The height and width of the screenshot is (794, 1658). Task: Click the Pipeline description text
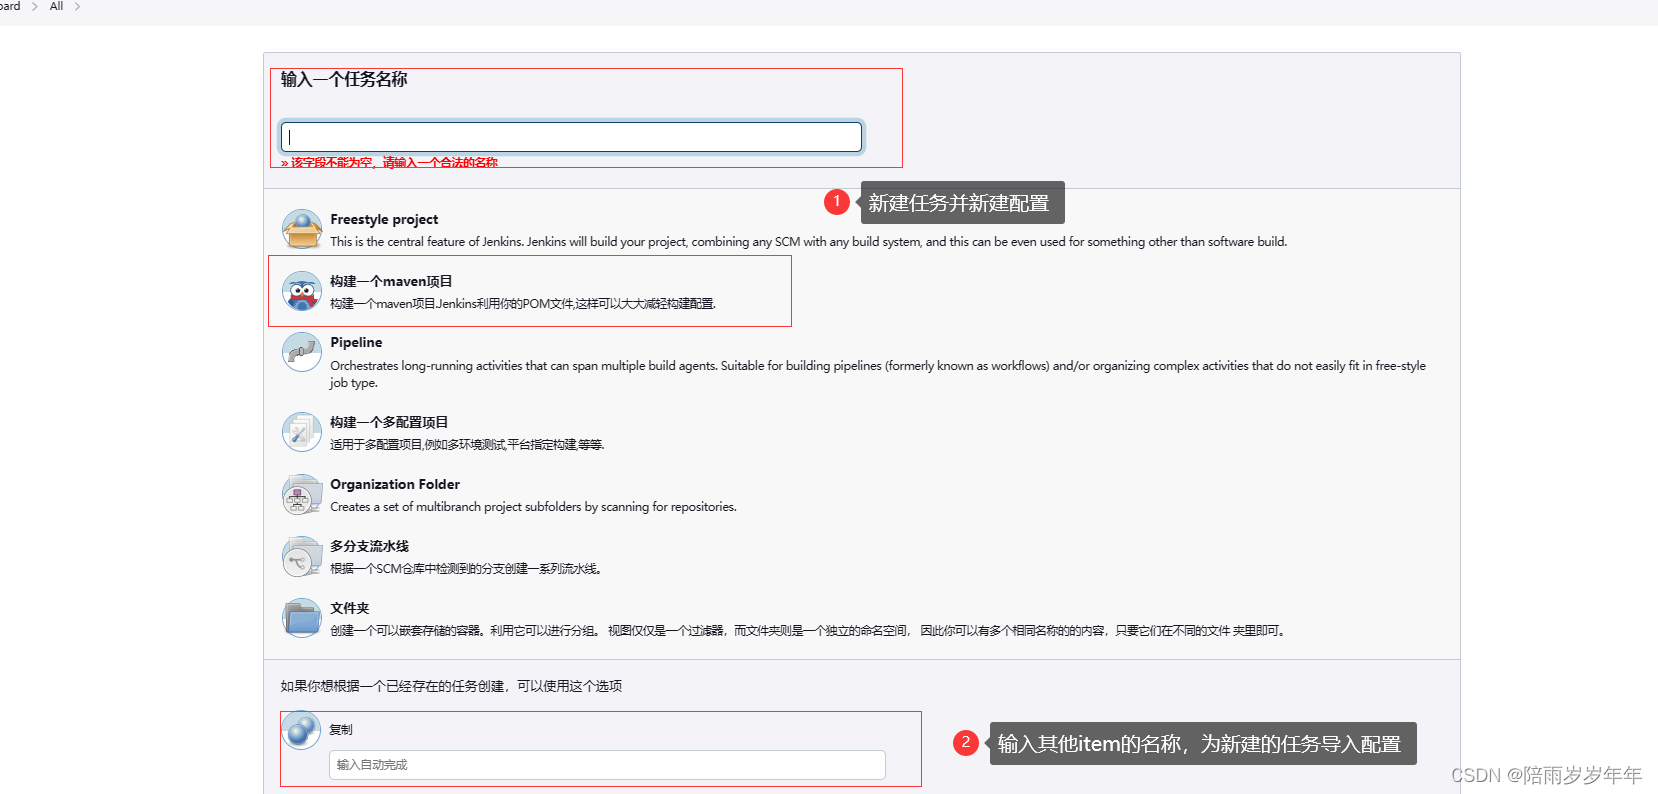tap(878, 374)
